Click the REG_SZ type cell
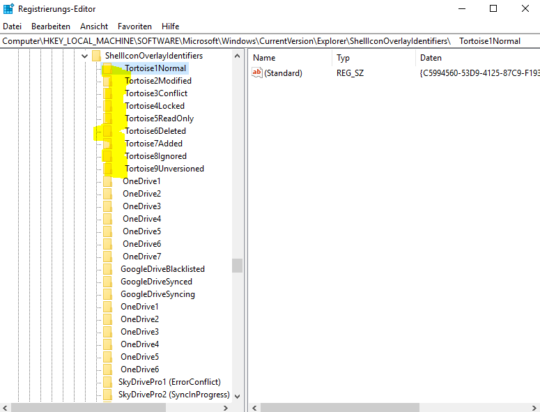 (350, 73)
